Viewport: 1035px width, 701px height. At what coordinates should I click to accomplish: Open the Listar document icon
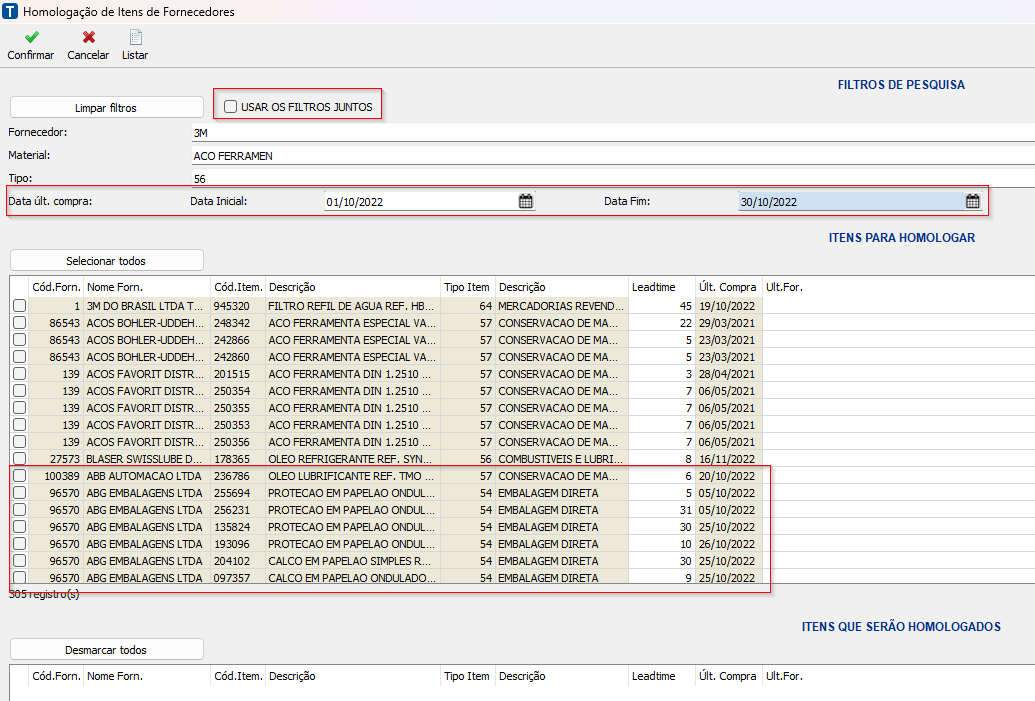(x=135, y=38)
